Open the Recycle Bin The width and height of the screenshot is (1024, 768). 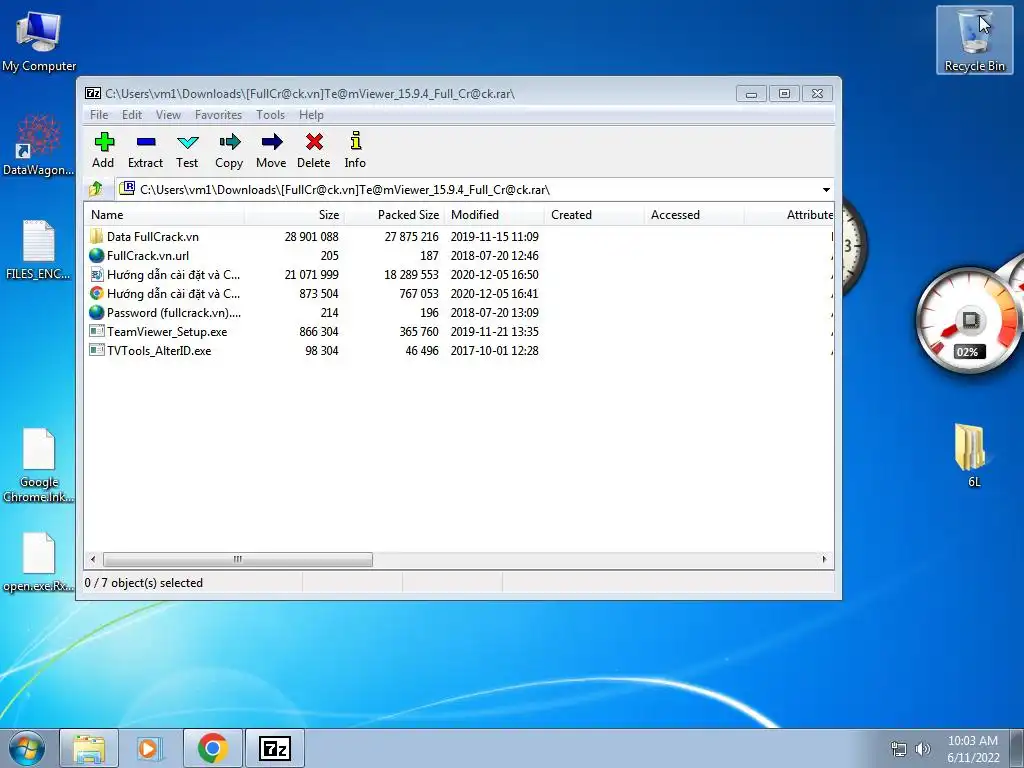[974, 40]
